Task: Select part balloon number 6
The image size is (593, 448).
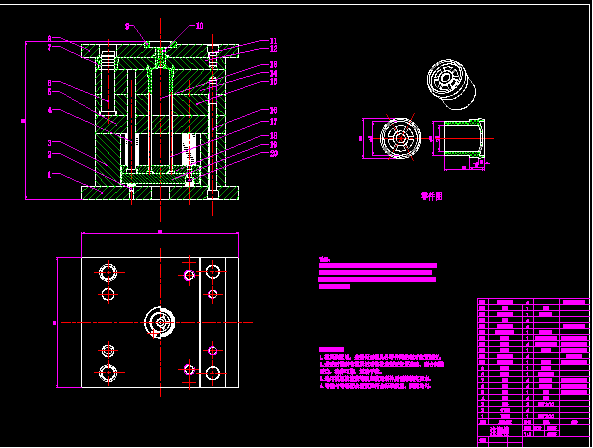Action: point(50,83)
